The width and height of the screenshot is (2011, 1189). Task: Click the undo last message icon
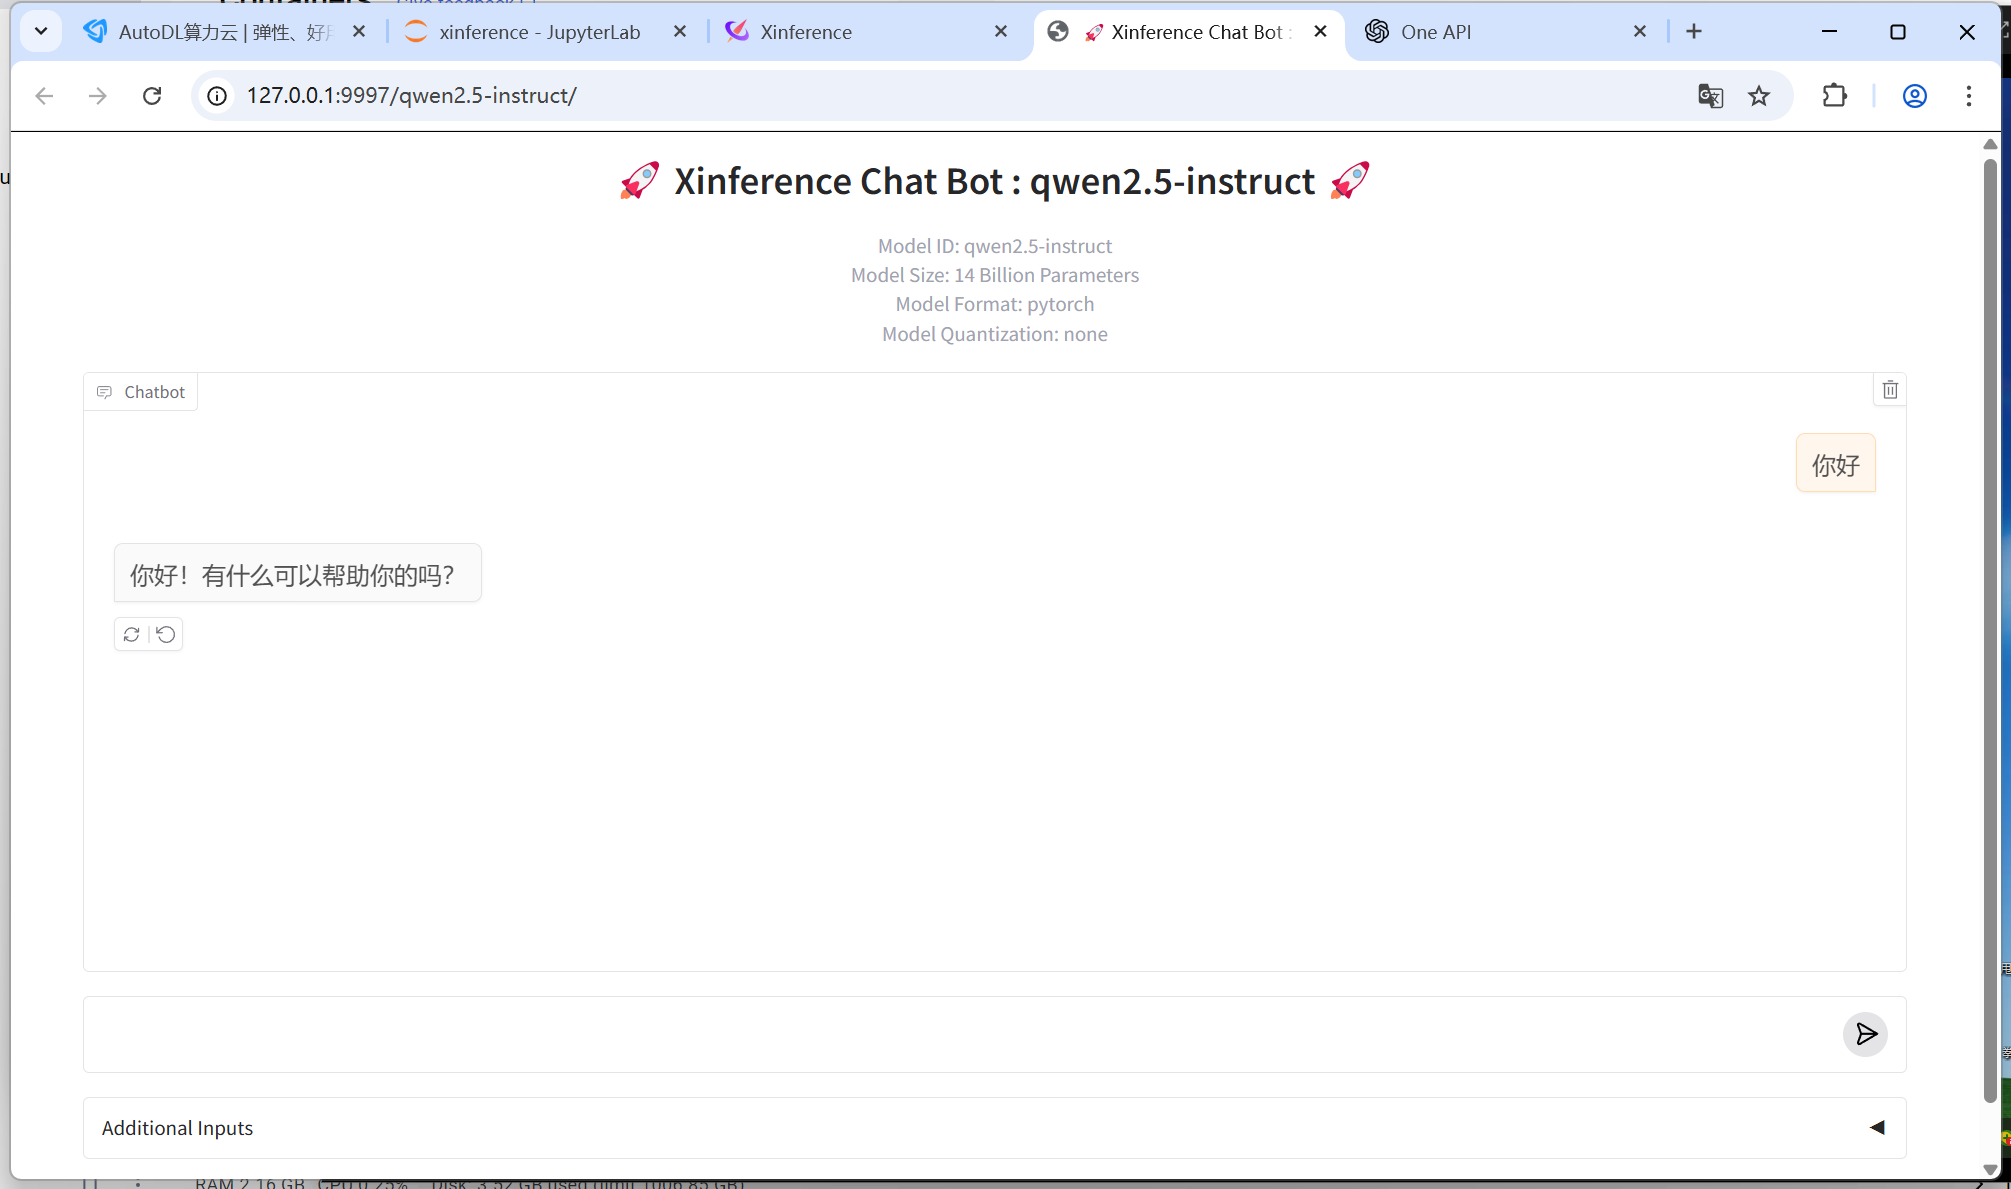click(x=166, y=635)
